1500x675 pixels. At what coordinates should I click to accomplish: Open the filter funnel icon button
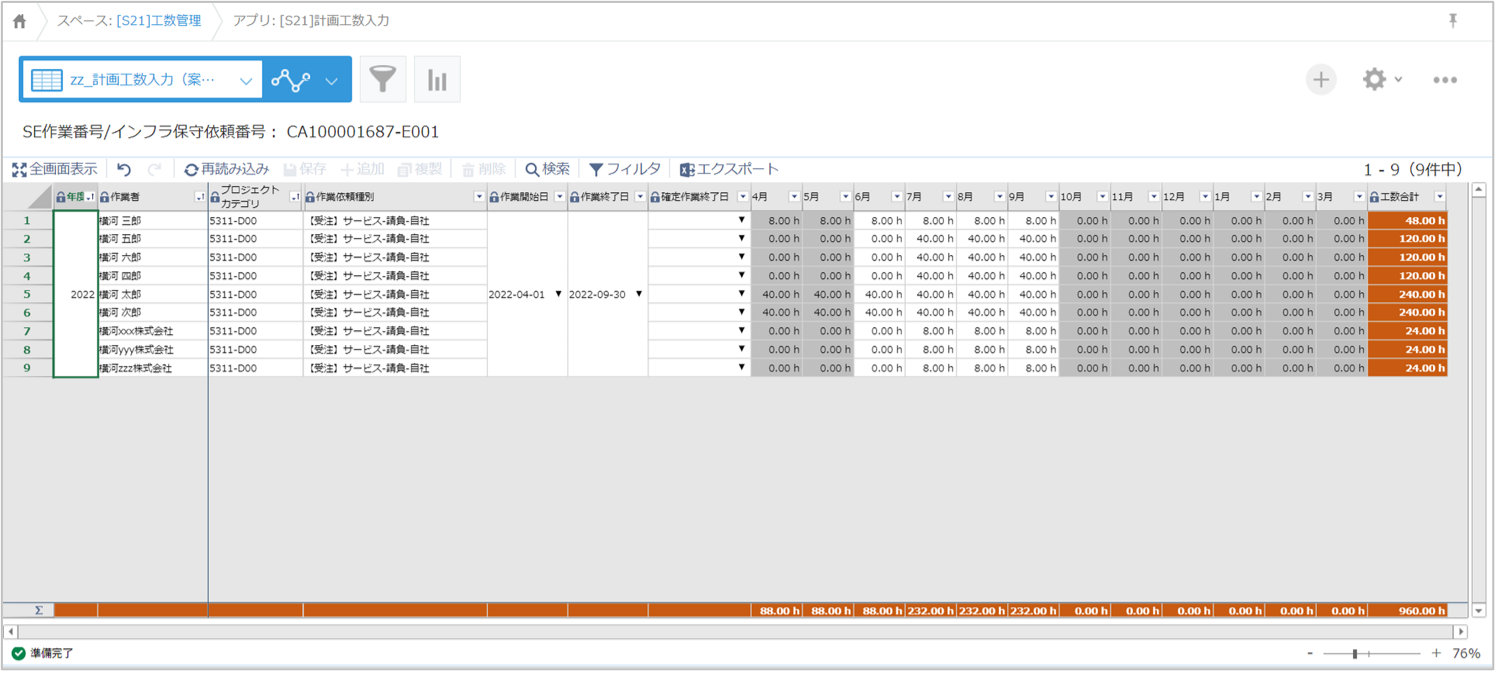[x=383, y=80]
